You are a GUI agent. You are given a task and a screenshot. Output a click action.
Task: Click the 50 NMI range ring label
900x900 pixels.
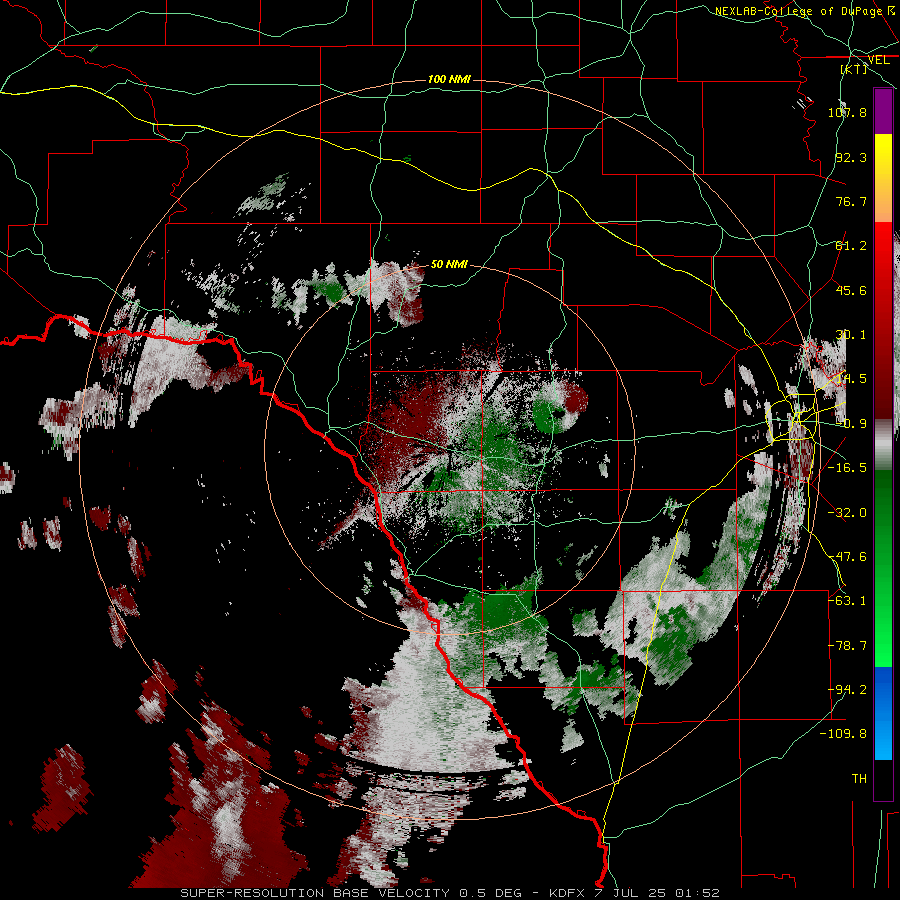(449, 264)
